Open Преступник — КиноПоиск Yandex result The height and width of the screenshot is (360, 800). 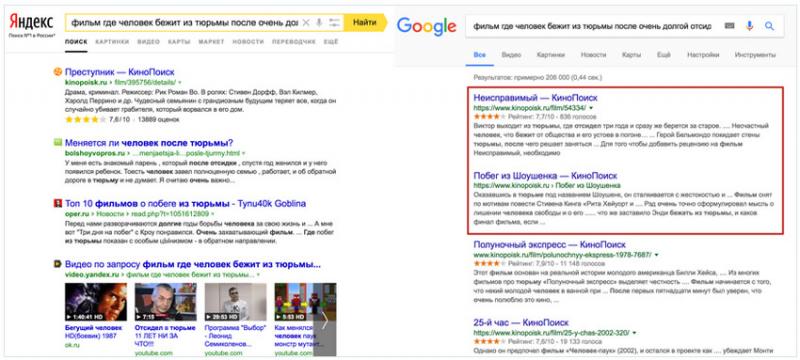point(120,72)
